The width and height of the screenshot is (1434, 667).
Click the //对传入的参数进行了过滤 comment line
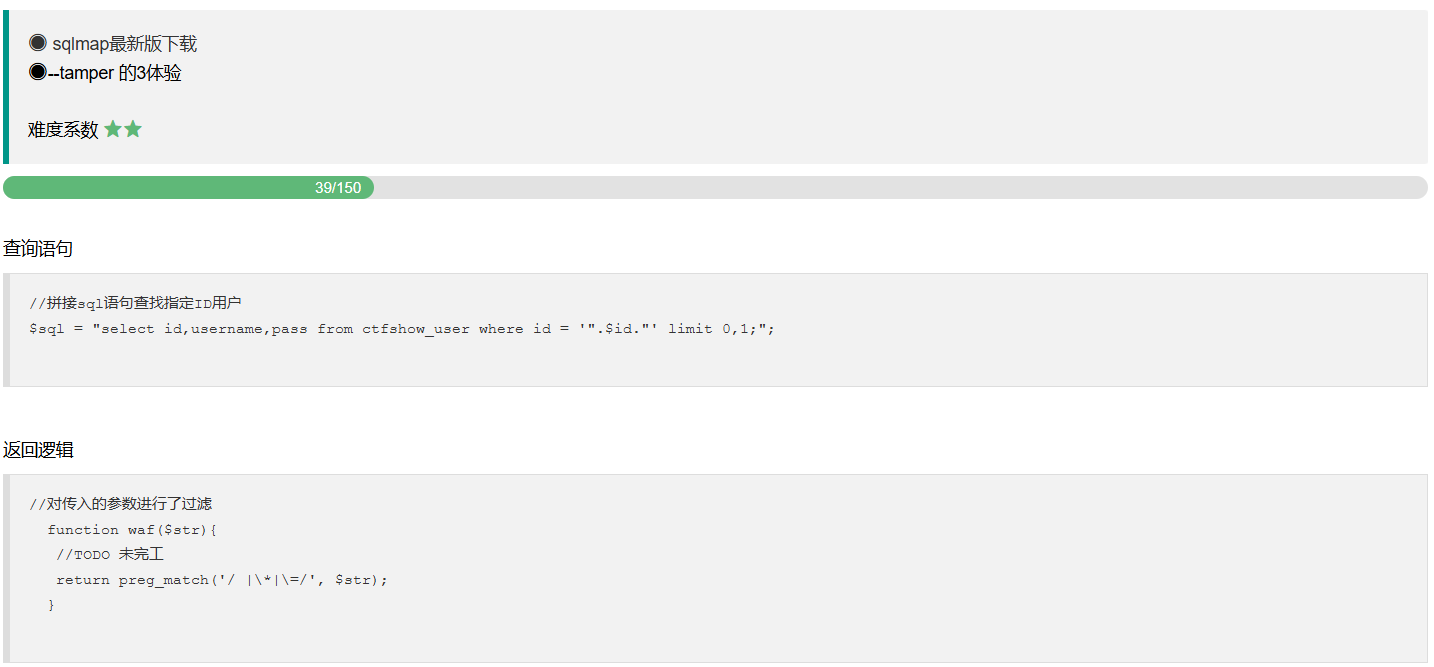click(x=120, y=504)
